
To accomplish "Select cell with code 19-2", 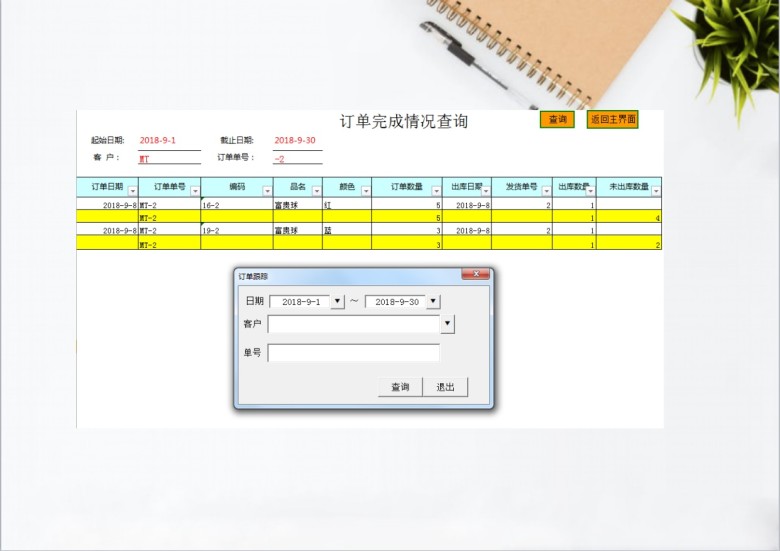I will click(x=237, y=229).
